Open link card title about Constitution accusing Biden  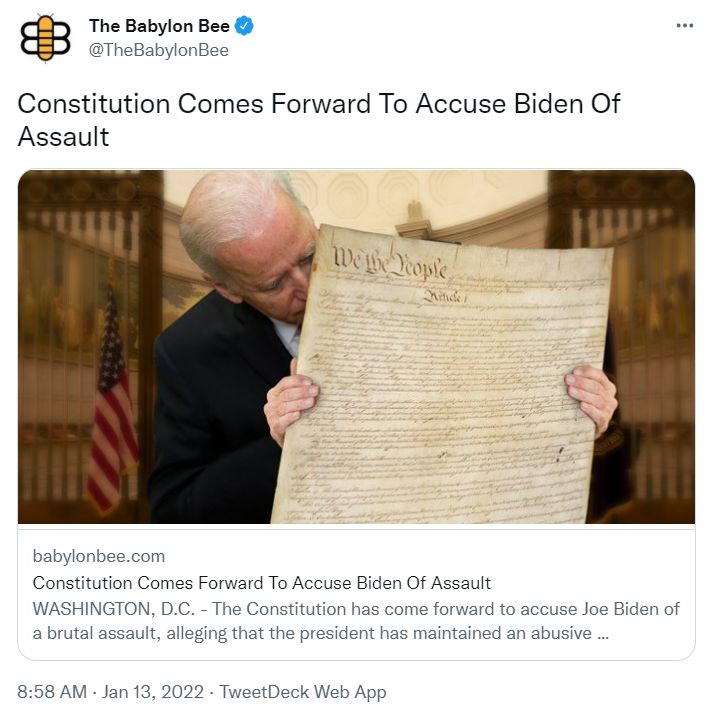262,583
